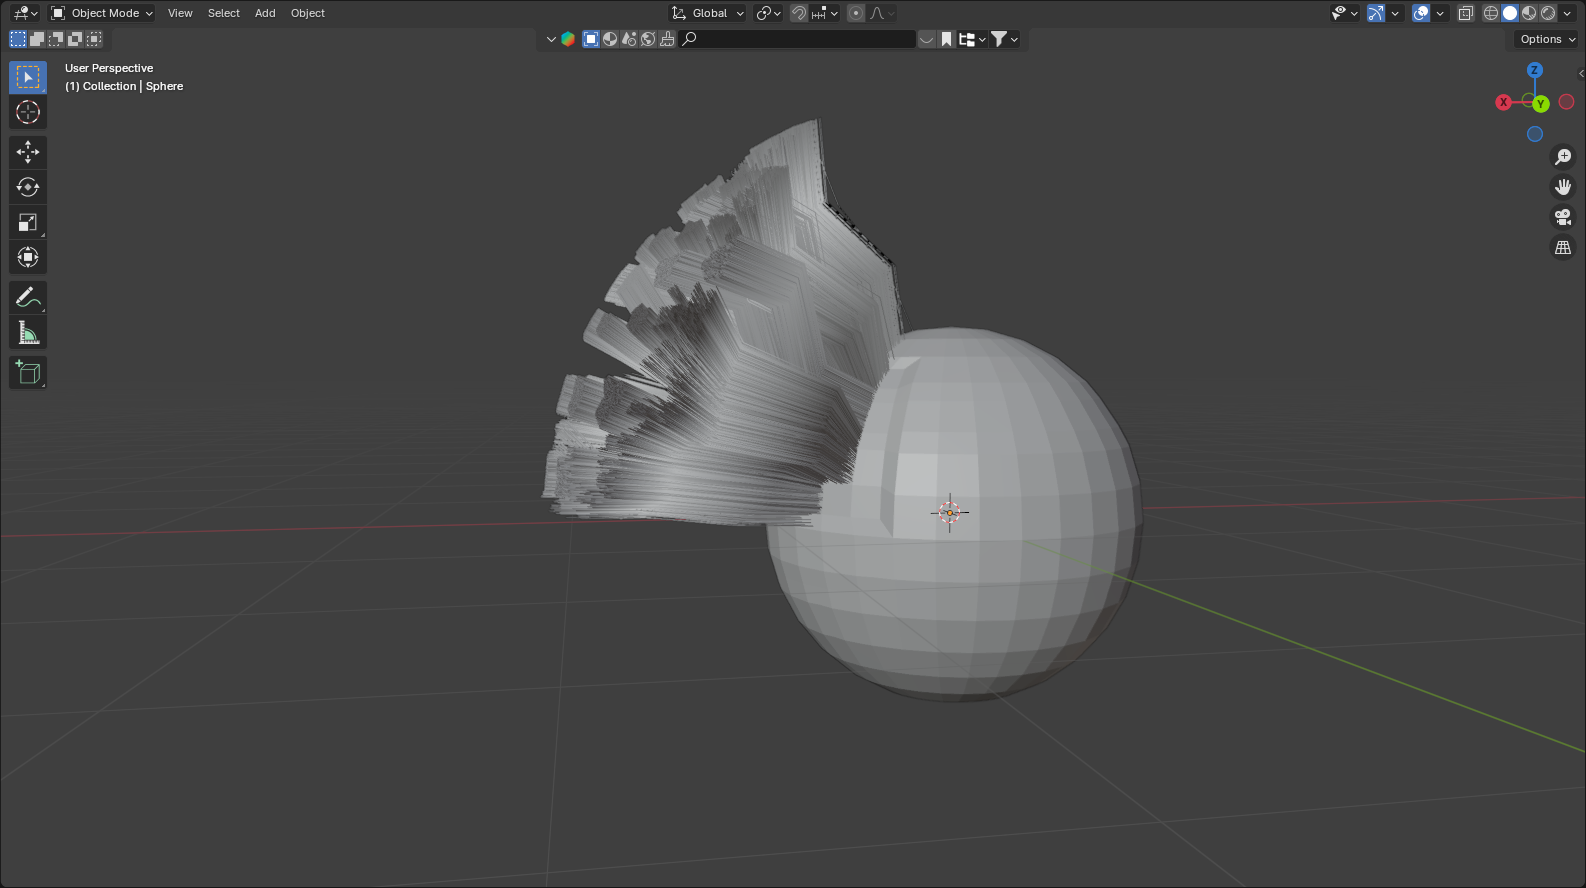Screen dimensions: 1586x888
Task: Choose the Annotate pencil tool
Action: pyautogui.click(x=28, y=297)
